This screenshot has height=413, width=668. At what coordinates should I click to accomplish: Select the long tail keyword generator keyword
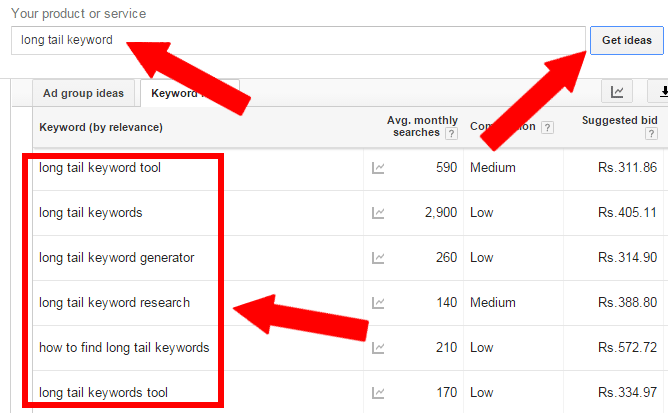pyautogui.click(x=116, y=258)
